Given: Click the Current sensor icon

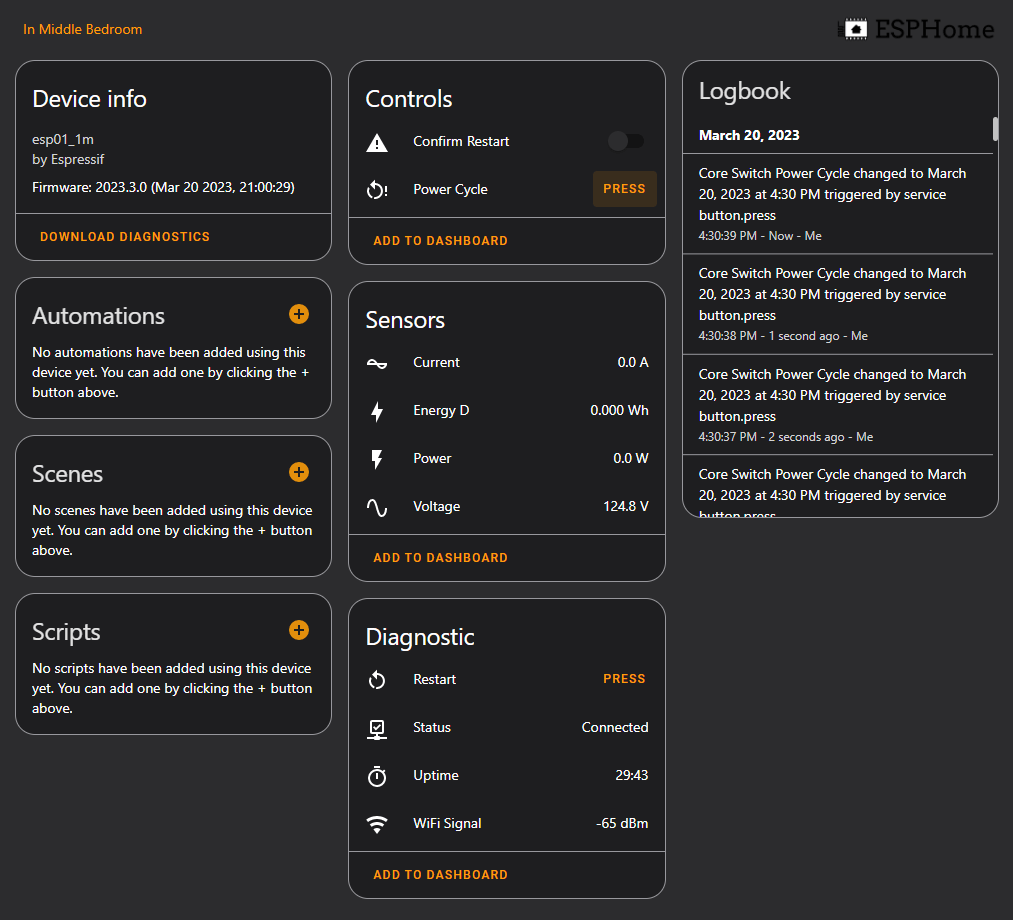Looking at the screenshot, I should 377,363.
